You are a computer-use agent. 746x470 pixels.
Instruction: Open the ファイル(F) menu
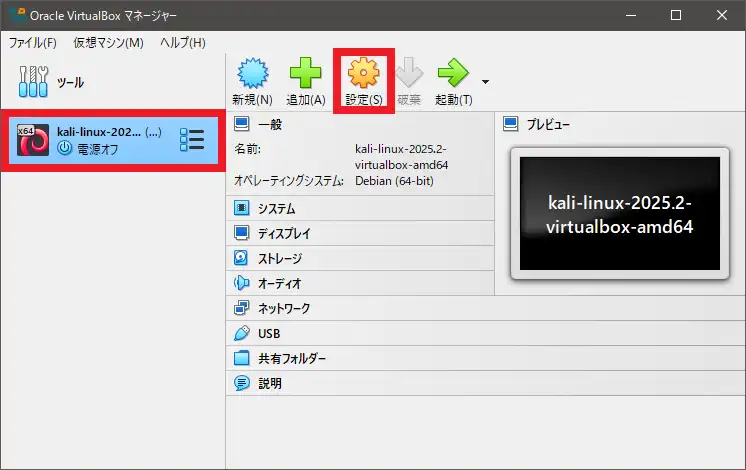[x=33, y=43]
